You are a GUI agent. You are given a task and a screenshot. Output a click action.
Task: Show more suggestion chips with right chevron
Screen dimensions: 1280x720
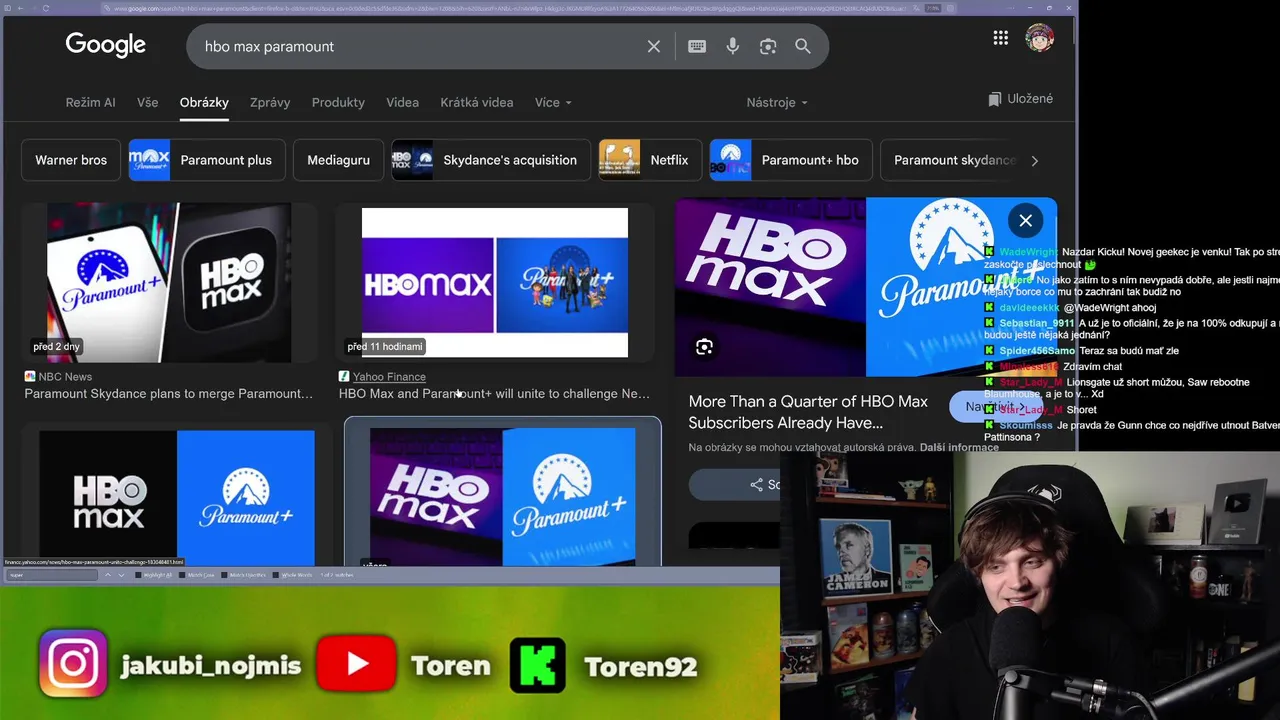point(1034,160)
